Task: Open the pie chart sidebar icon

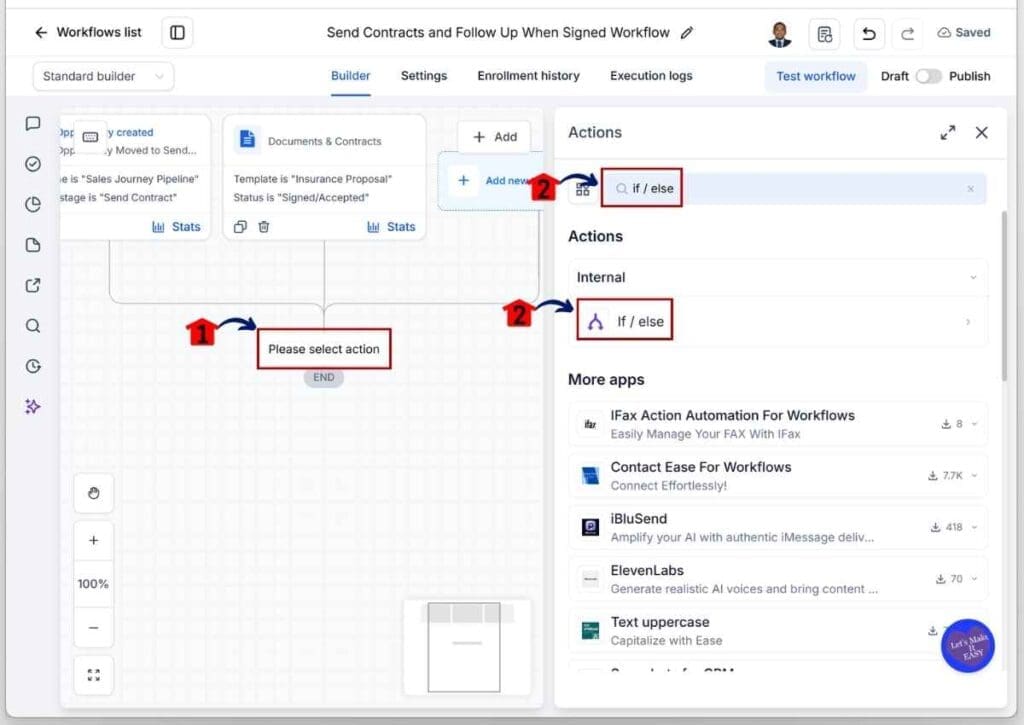Action: pos(33,204)
